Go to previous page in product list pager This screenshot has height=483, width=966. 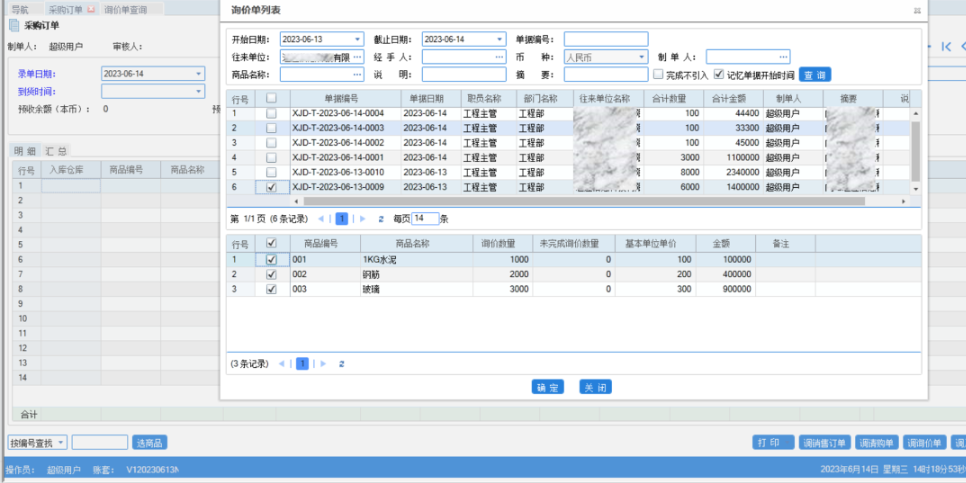pyautogui.click(x=281, y=364)
